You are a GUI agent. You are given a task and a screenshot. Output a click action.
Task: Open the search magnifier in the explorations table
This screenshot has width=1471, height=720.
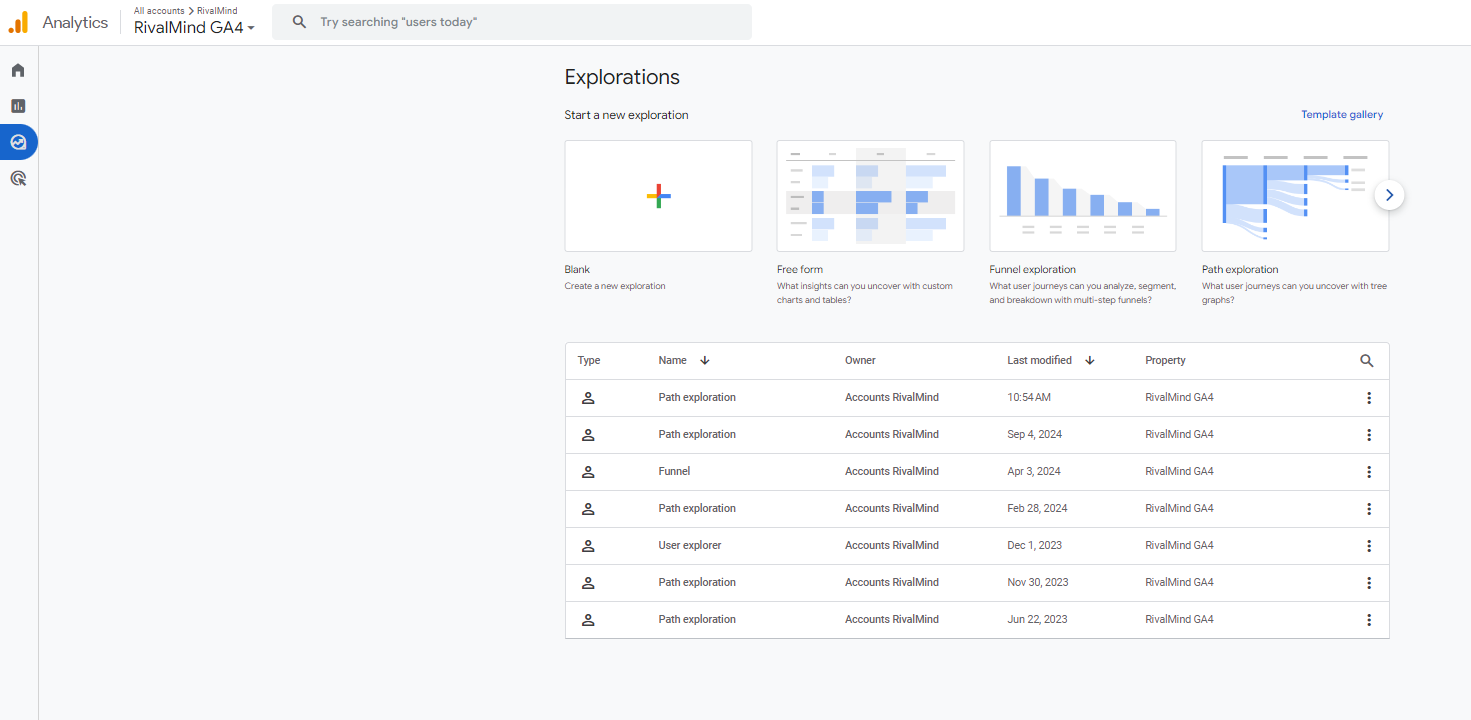pos(1366,359)
